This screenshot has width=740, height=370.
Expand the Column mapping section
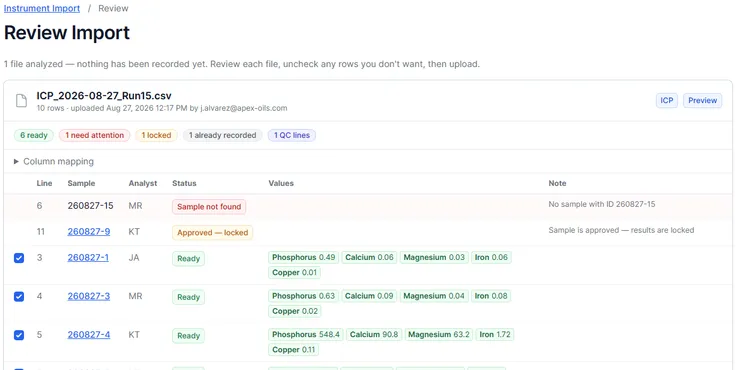coord(54,161)
